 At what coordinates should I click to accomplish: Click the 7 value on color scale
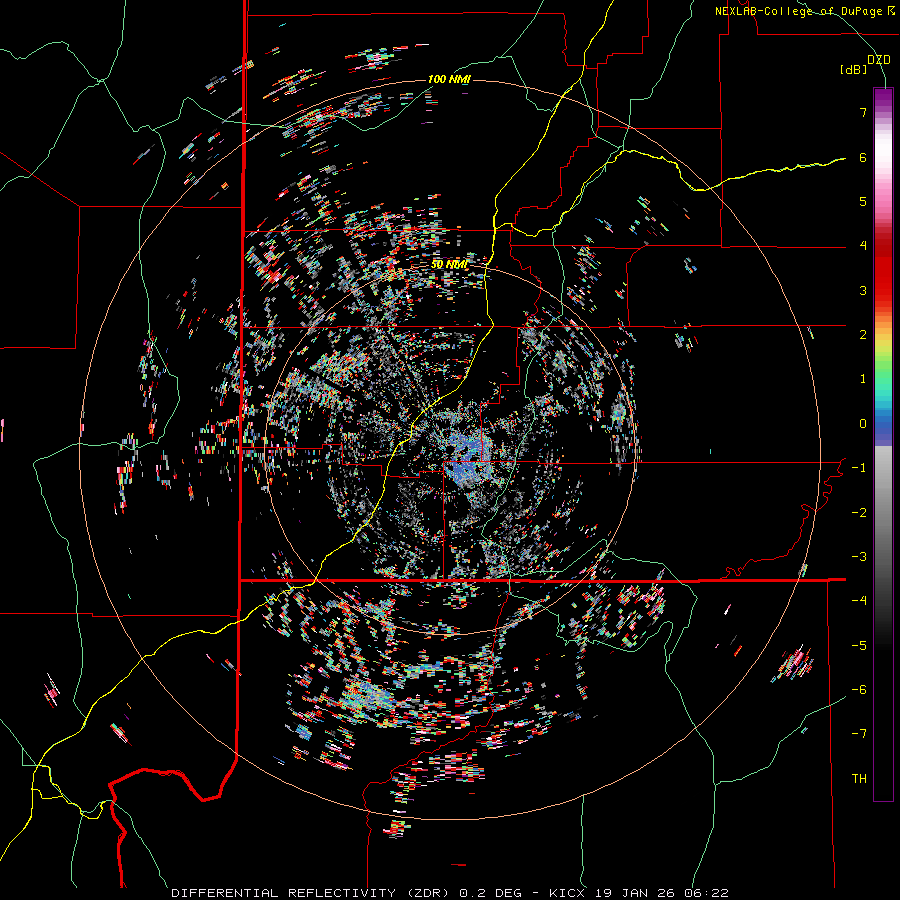coord(863,112)
